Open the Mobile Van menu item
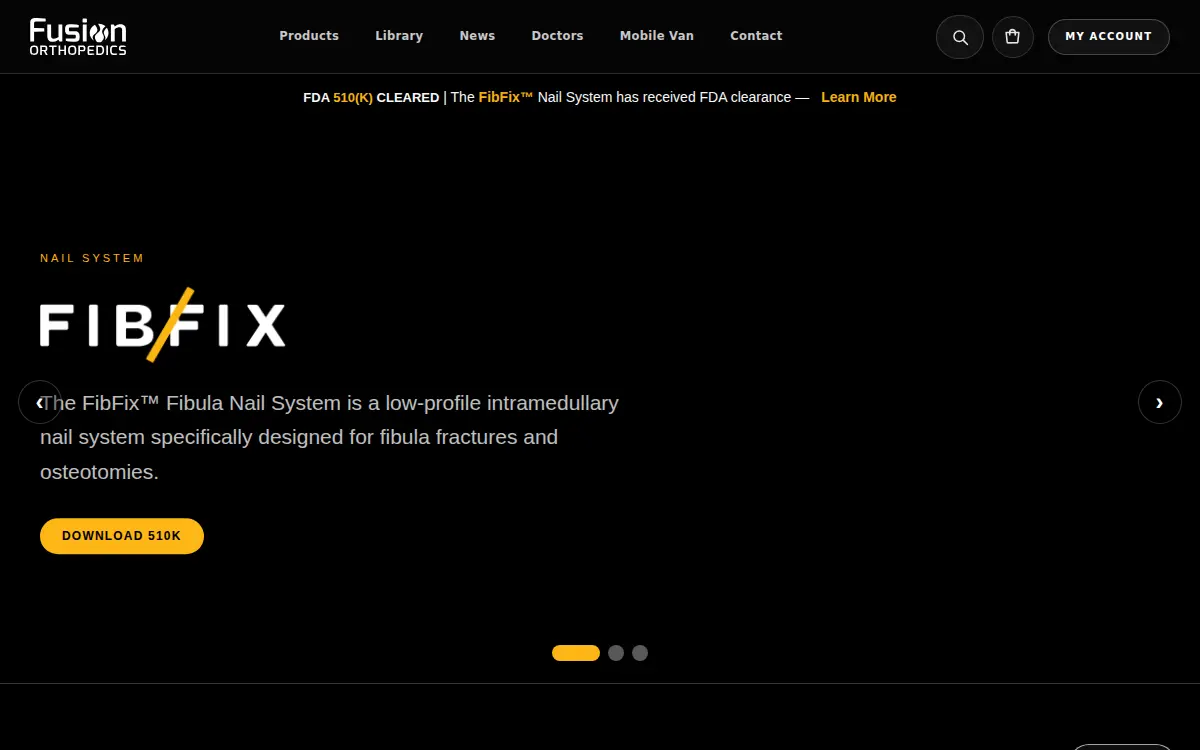 pos(656,36)
